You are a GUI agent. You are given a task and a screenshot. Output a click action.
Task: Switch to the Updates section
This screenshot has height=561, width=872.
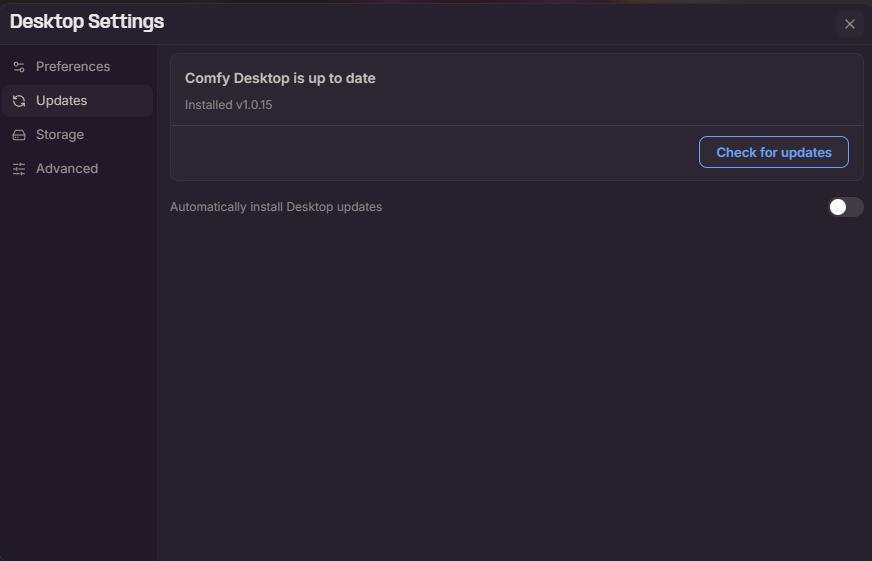point(77,101)
